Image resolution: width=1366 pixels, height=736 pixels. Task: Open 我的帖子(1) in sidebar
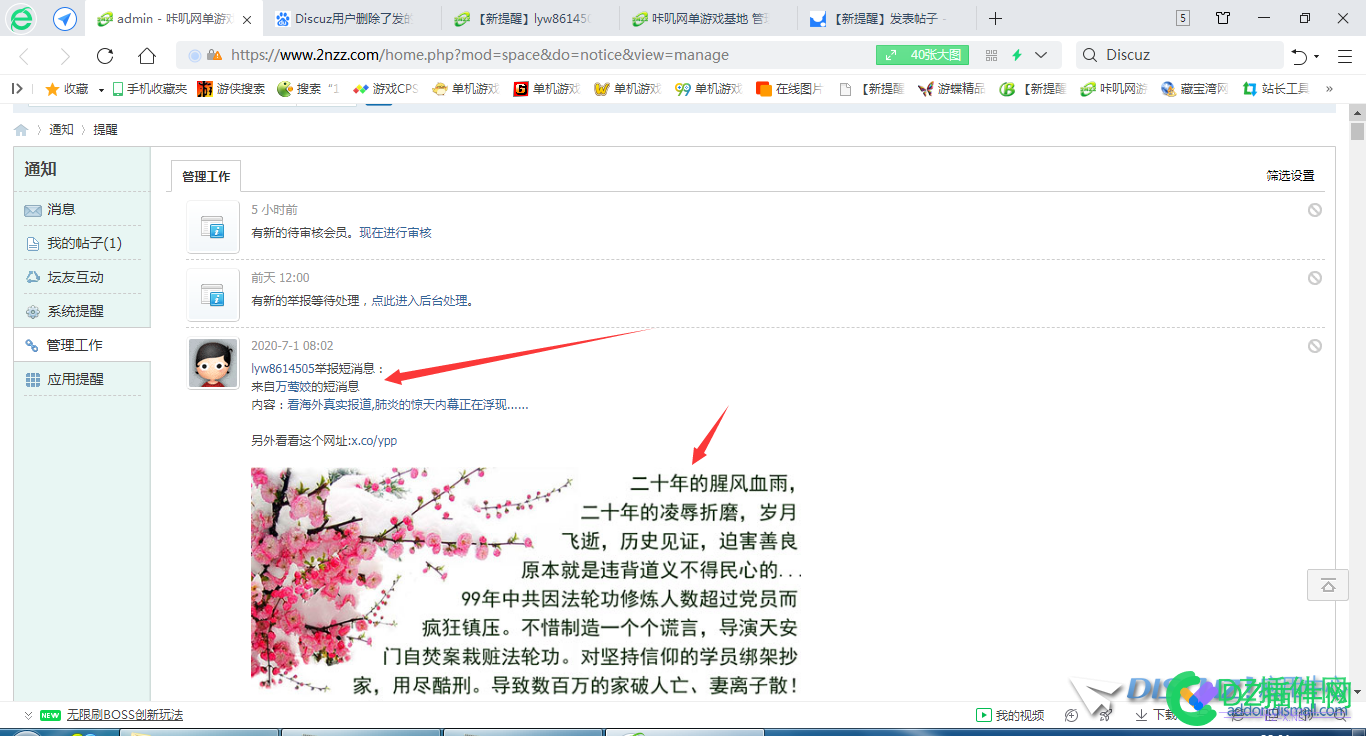click(x=82, y=244)
